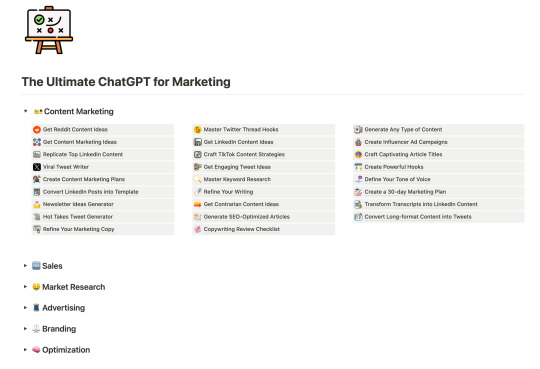Click the whiteboard easel page icon

49,30
